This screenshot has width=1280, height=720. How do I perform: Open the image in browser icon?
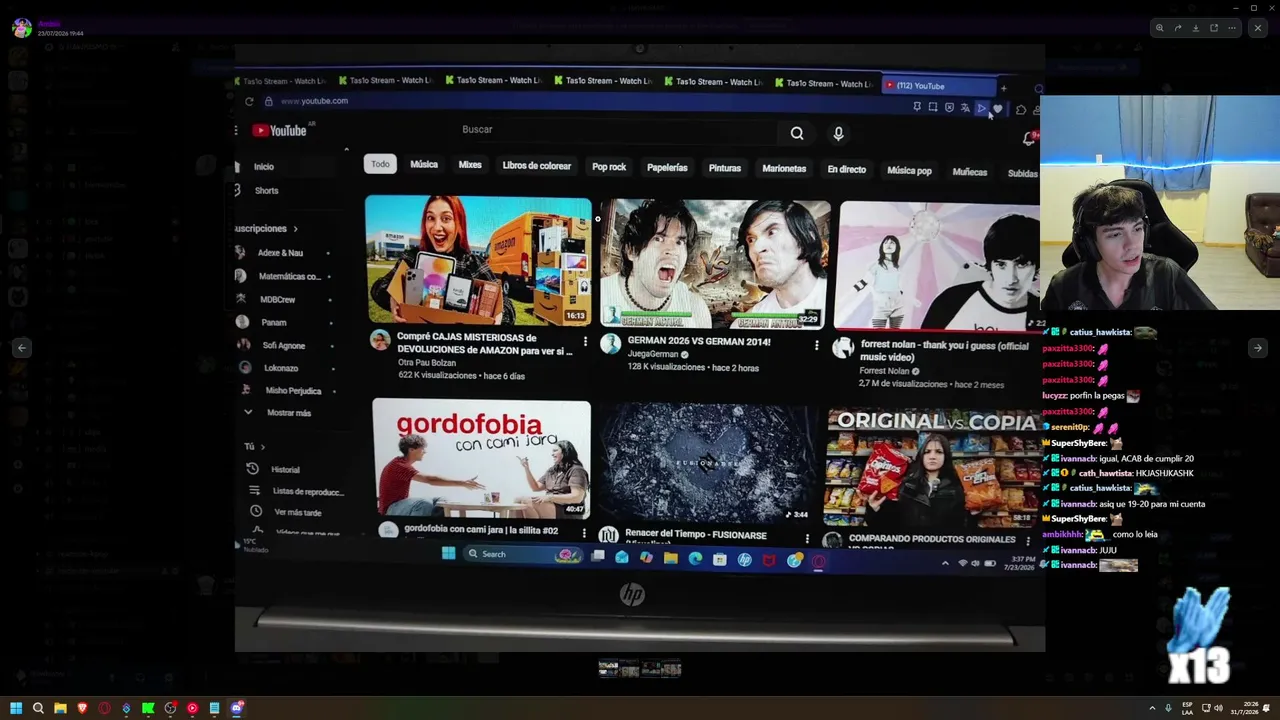click(1214, 28)
